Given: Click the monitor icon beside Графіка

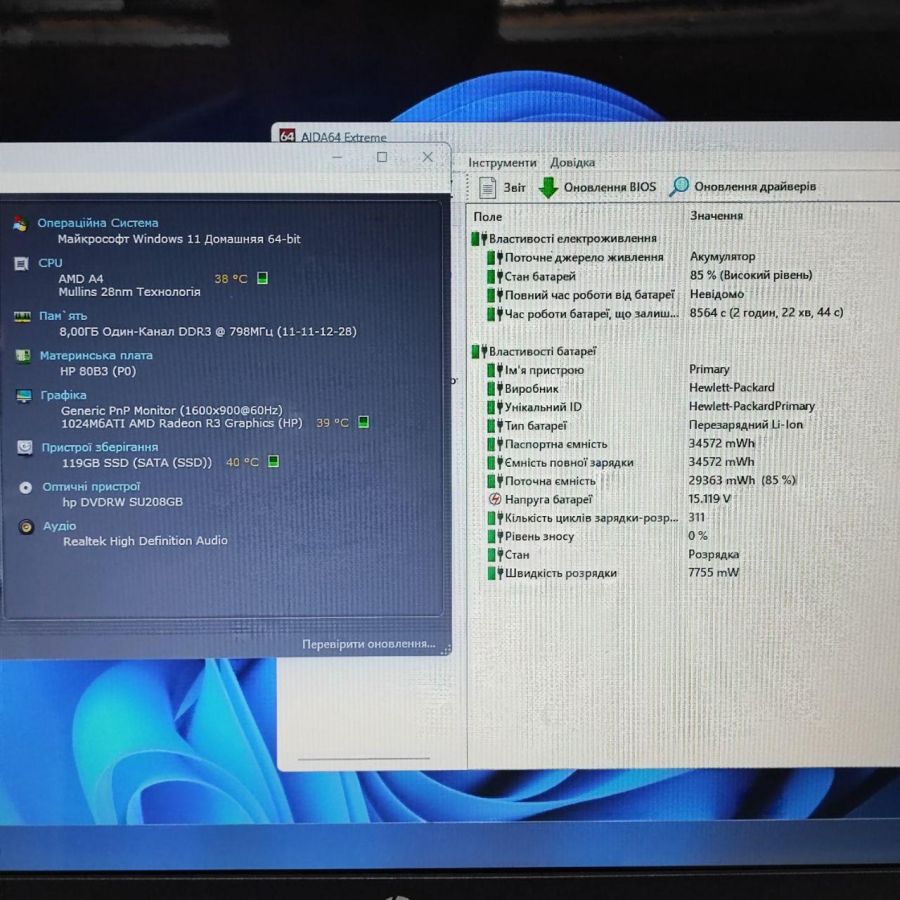Looking at the screenshot, I should pyautogui.click(x=24, y=396).
